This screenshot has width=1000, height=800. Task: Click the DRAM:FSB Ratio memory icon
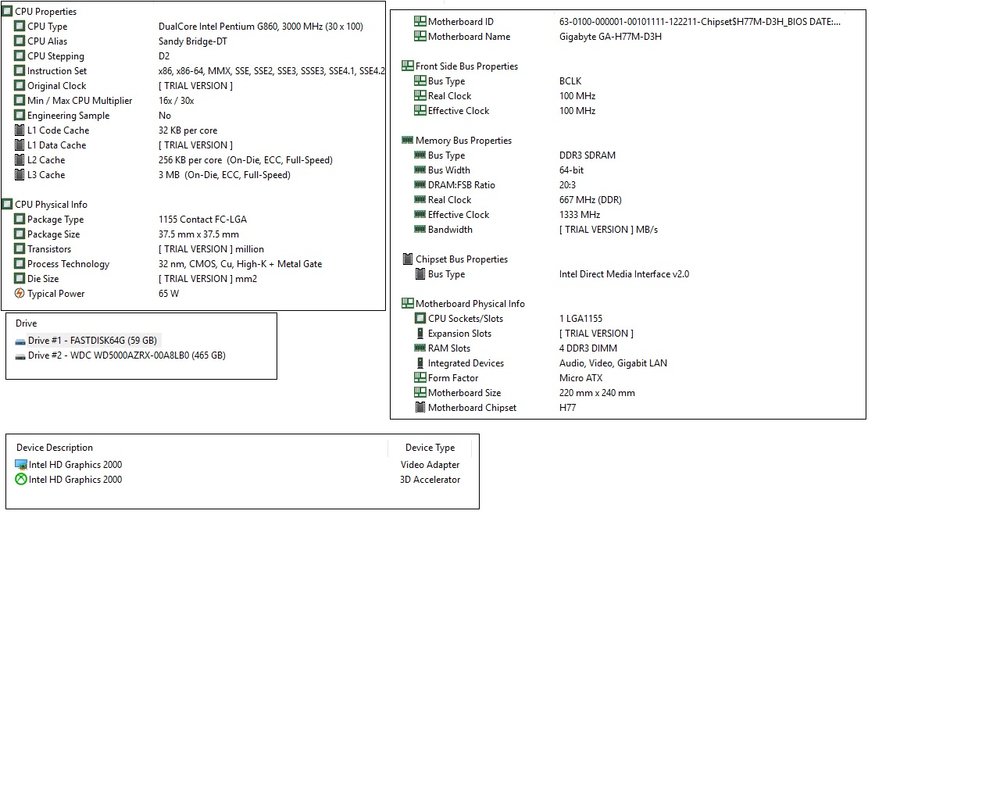[x=420, y=184]
